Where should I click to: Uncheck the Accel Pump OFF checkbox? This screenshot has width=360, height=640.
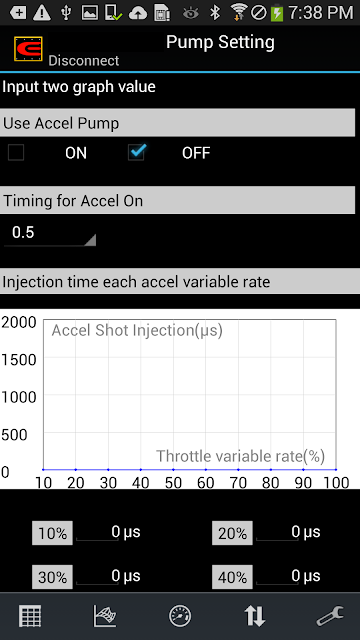click(136, 153)
